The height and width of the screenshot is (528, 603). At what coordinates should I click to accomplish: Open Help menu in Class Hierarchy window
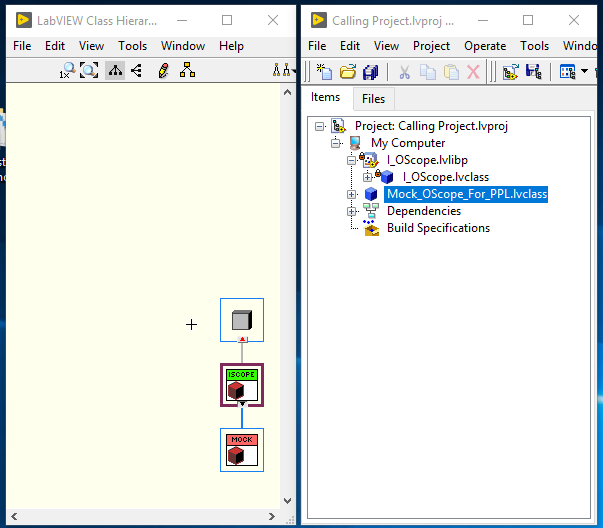[x=231, y=46]
